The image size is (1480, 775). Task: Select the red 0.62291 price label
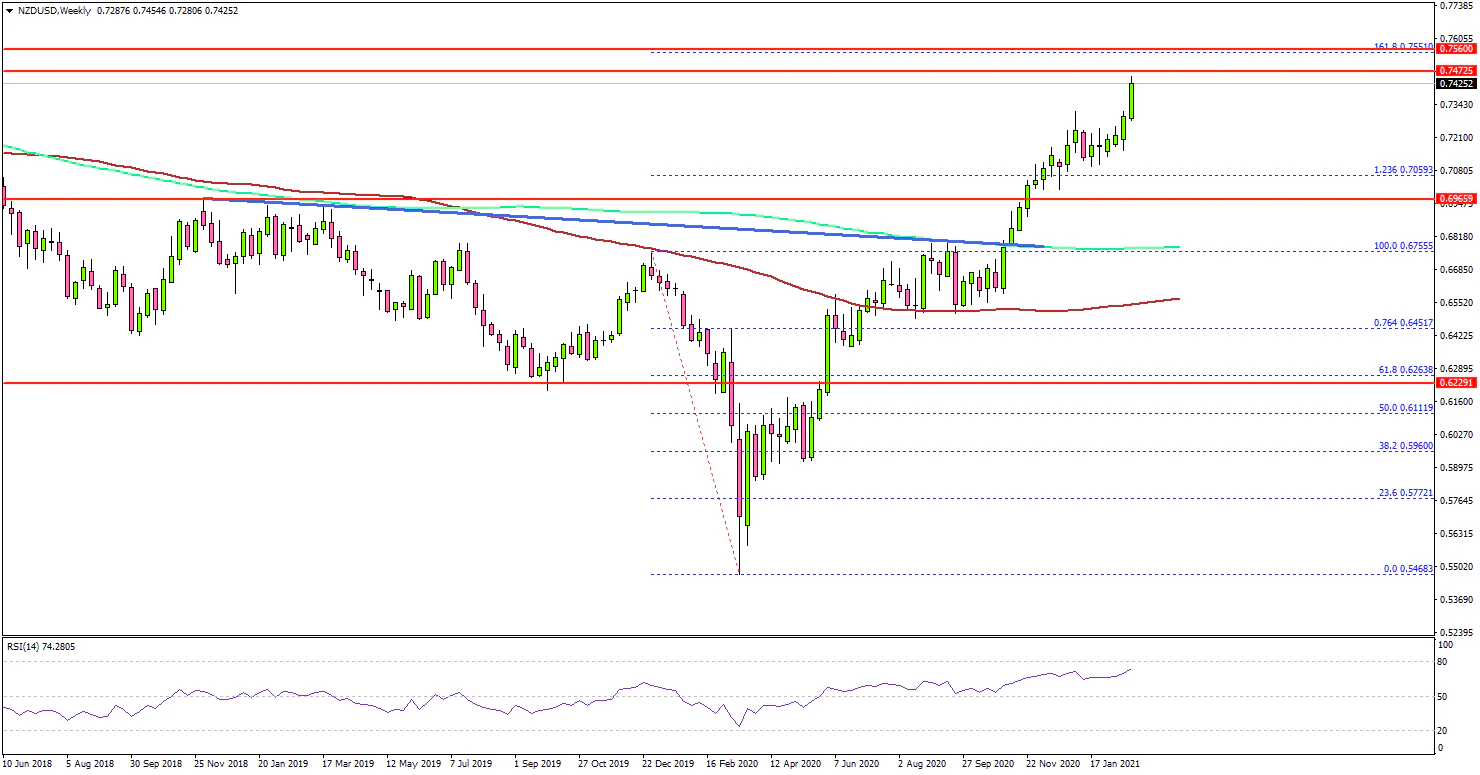pos(1455,383)
